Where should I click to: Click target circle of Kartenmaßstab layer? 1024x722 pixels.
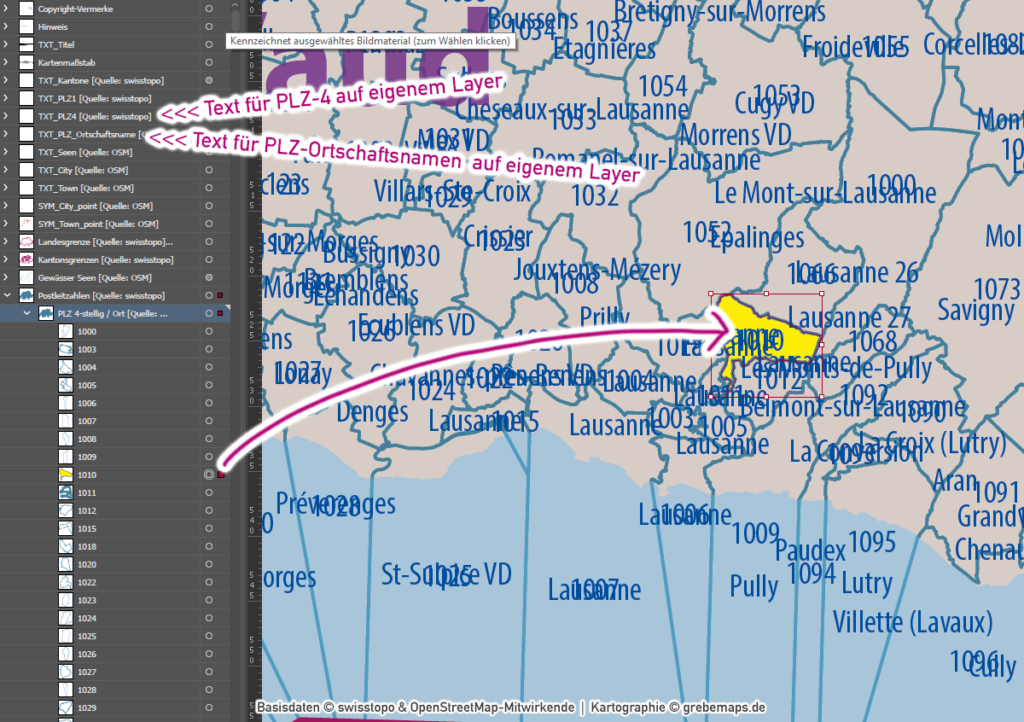pyautogui.click(x=209, y=62)
